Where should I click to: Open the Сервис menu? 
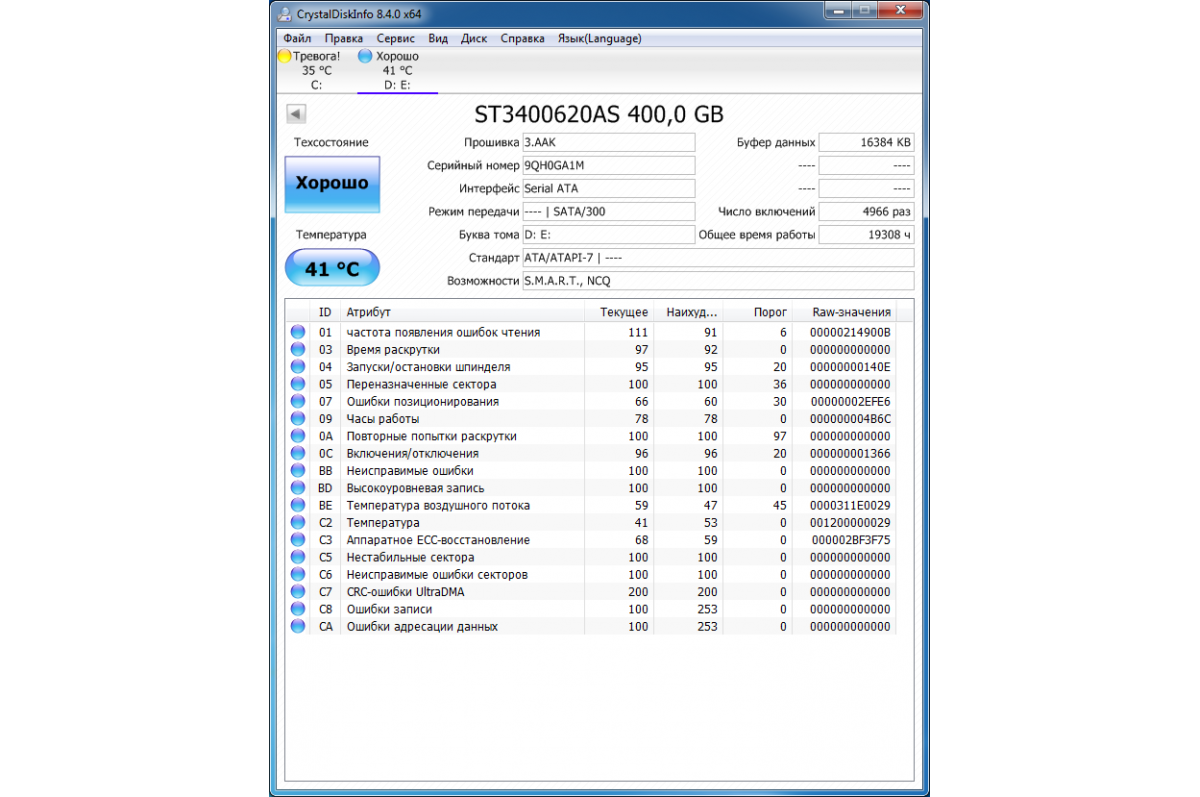pyautogui.click(x=396, y=39)
